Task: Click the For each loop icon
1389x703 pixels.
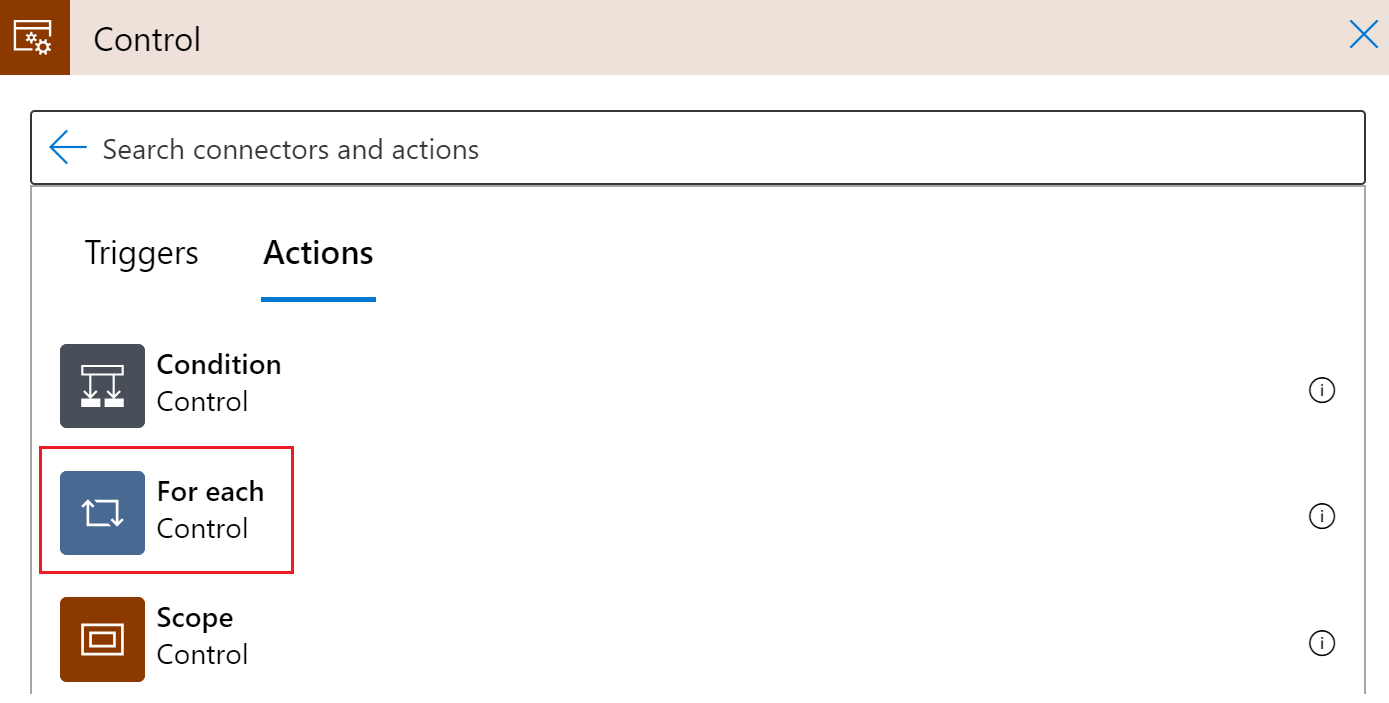Action: (x=102, y=513)
